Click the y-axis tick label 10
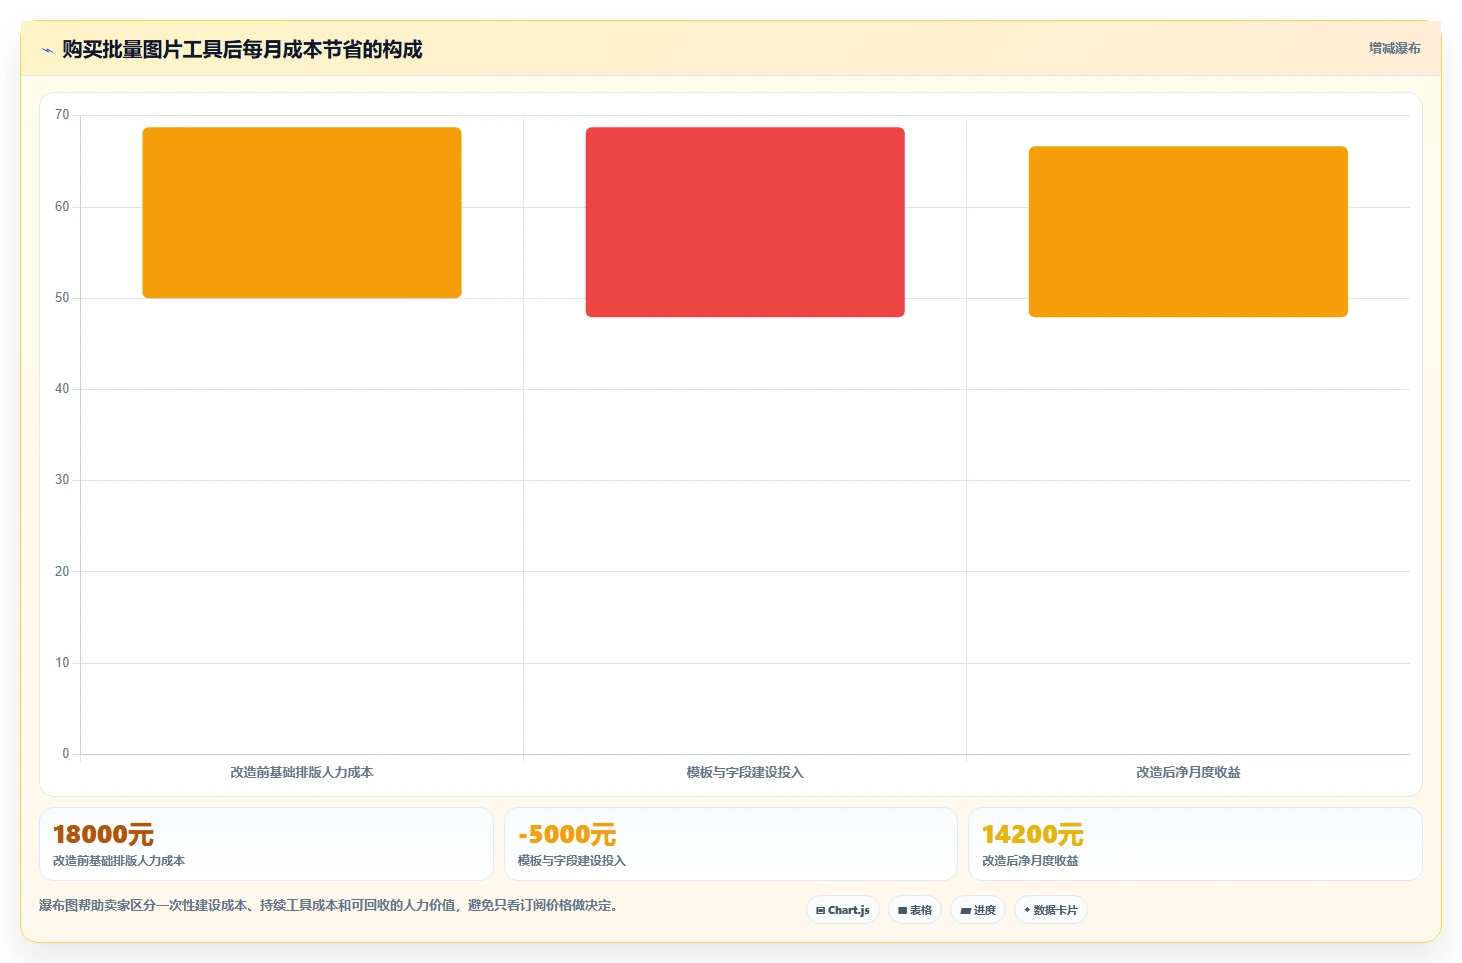 tap(62, 663)
